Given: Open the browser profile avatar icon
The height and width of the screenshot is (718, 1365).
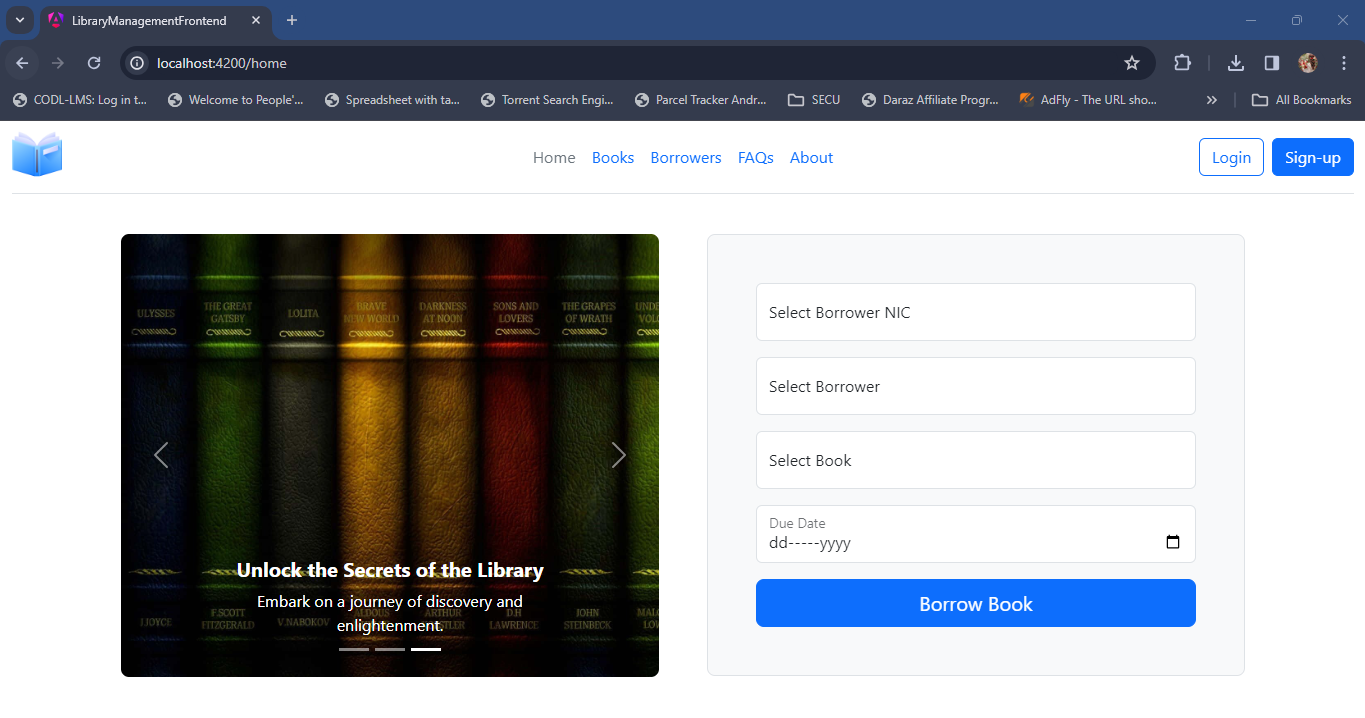Looking at the screenshot, I should (x=1307, y=62).
